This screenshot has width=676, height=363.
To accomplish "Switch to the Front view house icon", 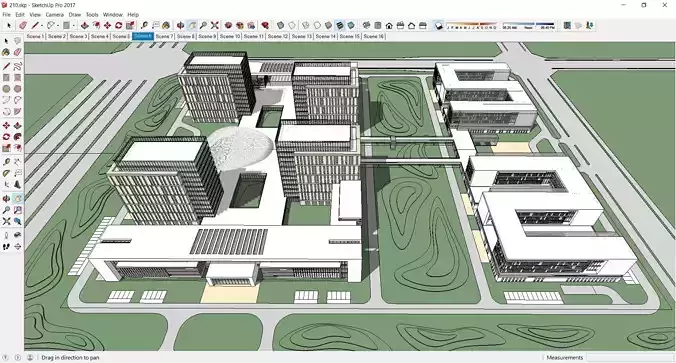I will coord(389,25).
